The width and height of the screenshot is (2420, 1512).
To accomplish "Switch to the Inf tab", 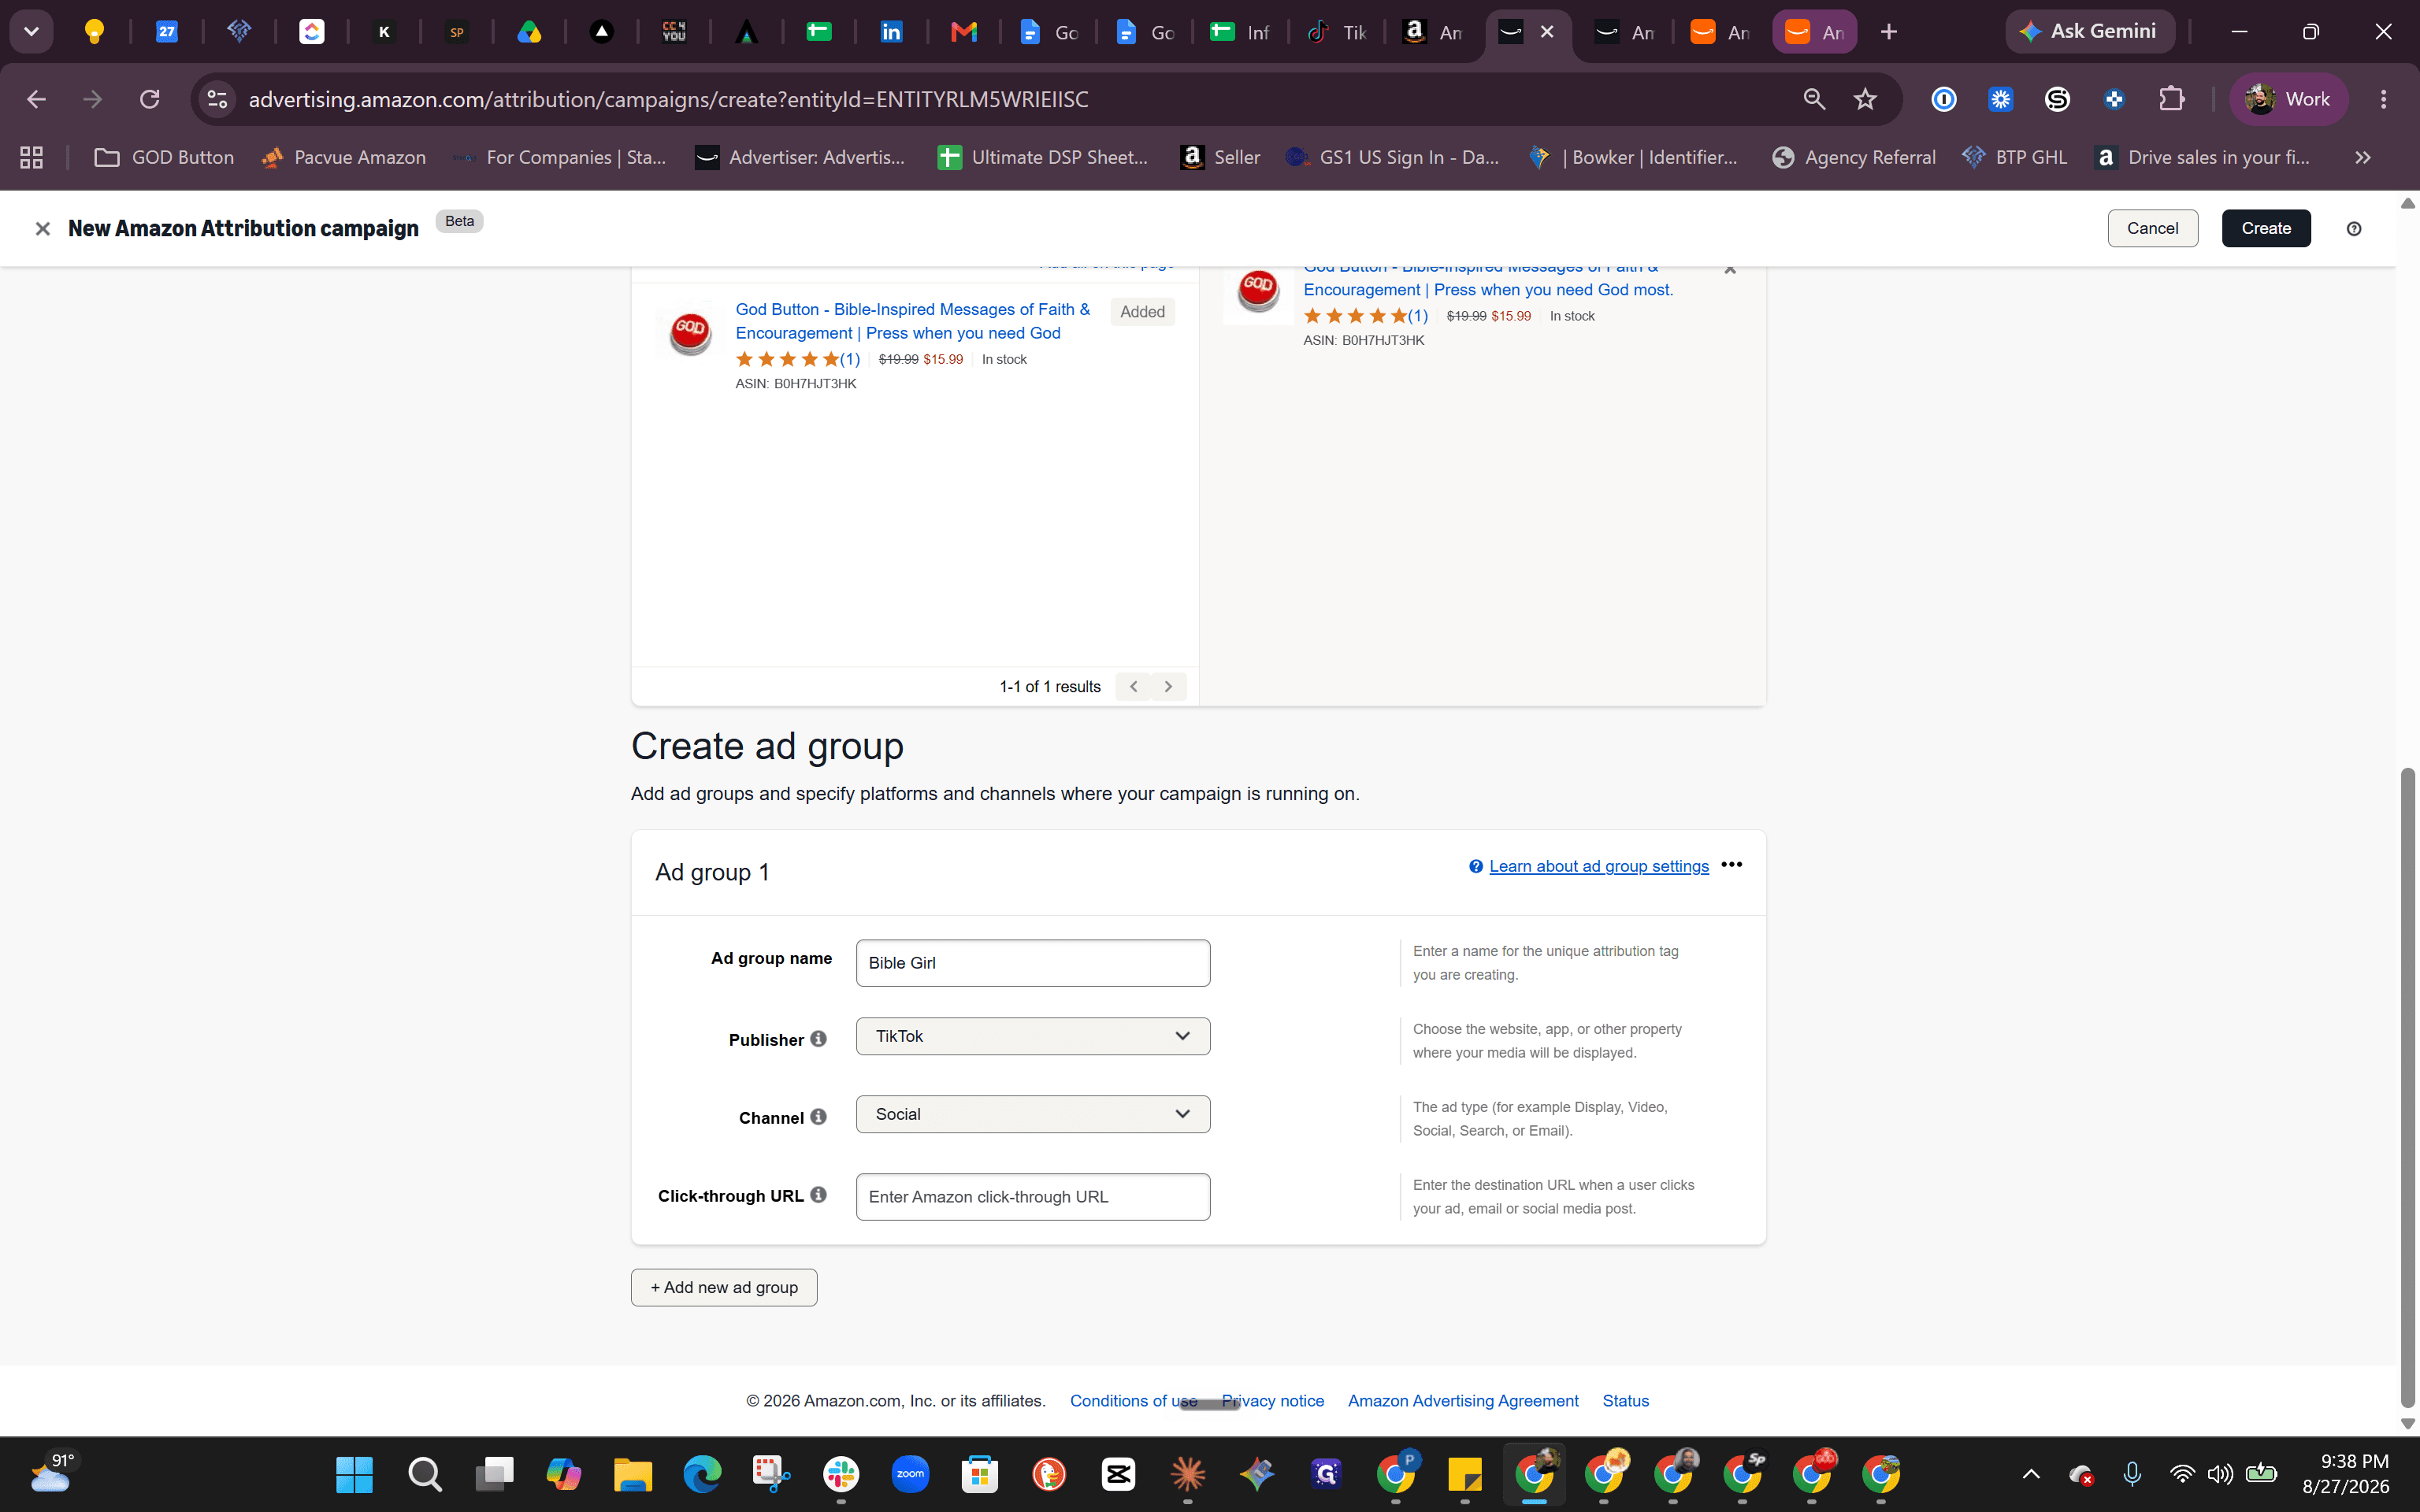I will (1240, 32).
